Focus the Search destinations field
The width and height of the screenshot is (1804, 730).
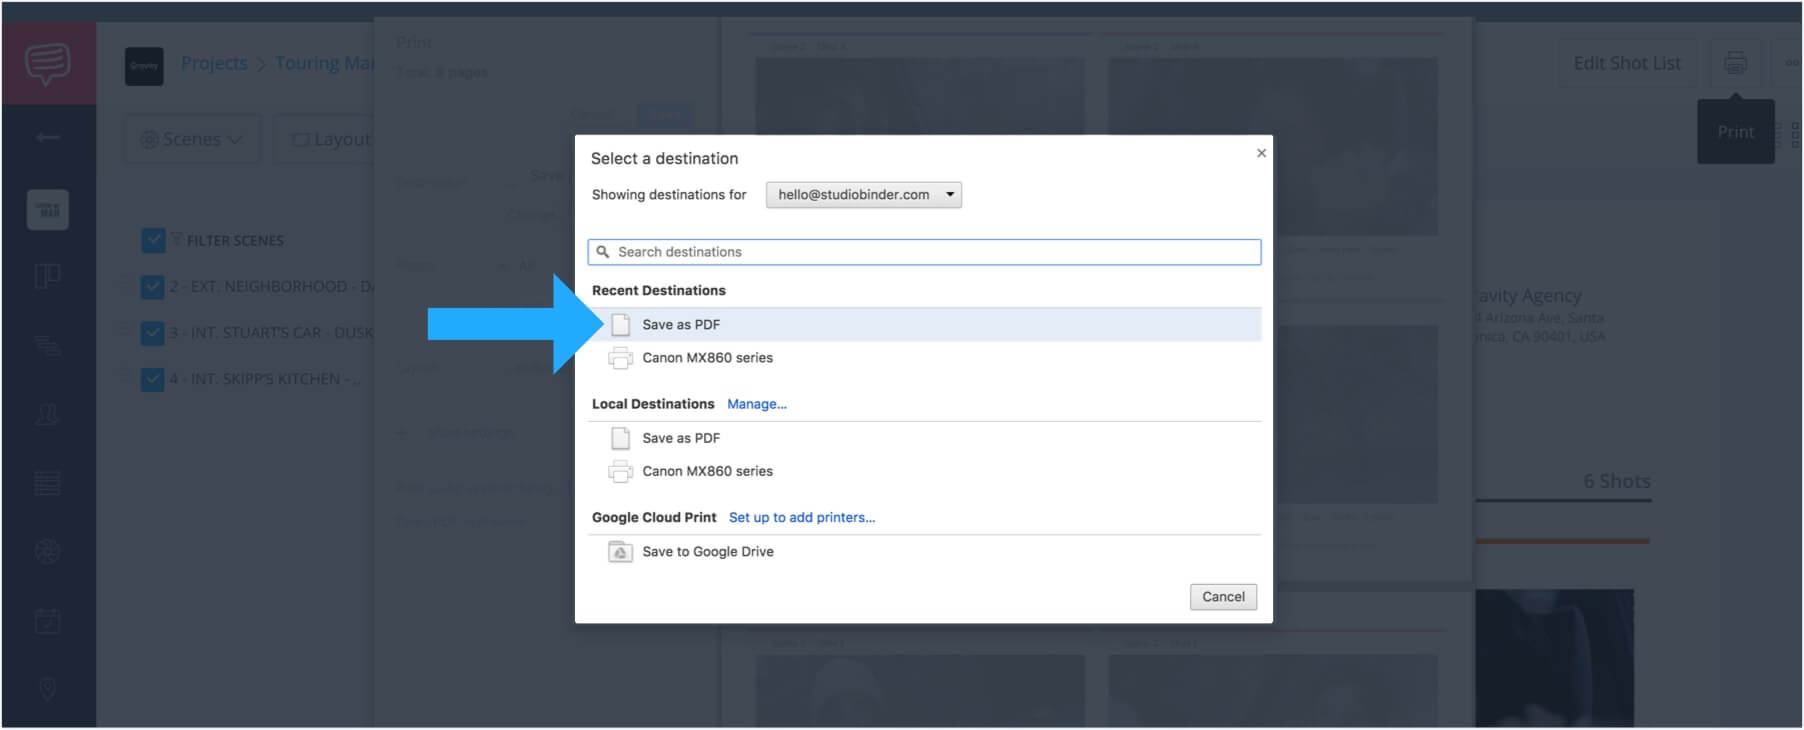point(925,252)
